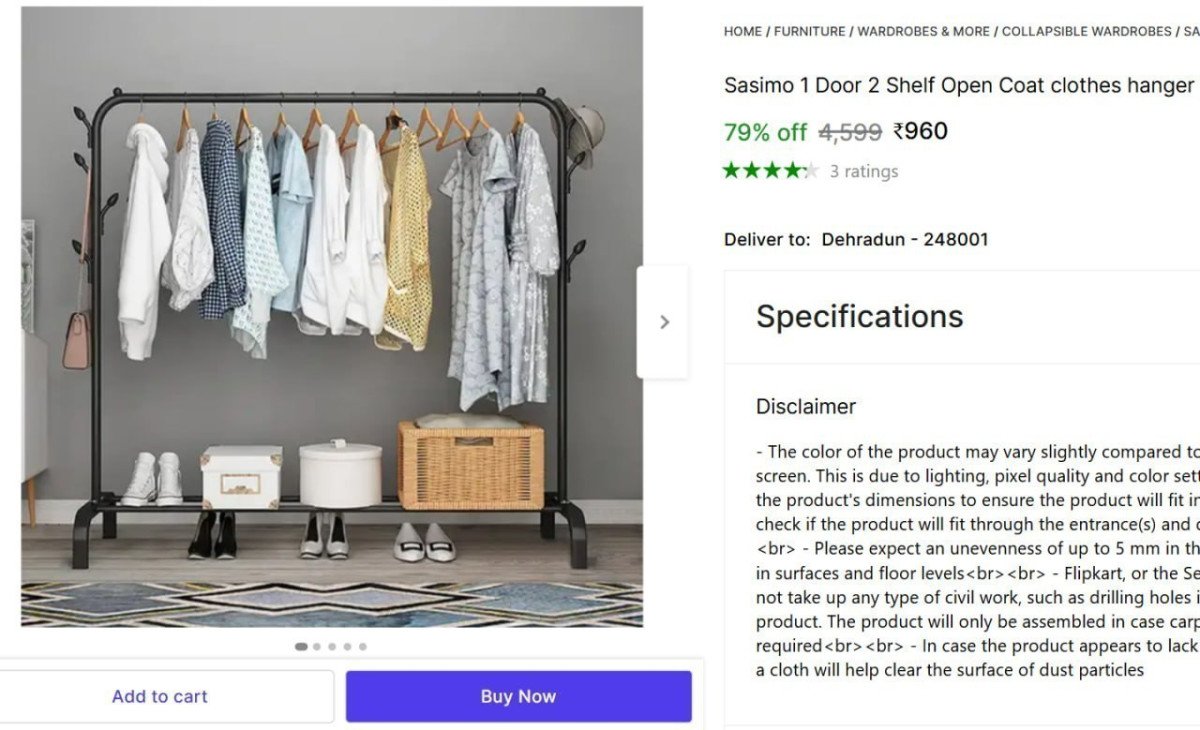Change the Dehradun delivery pincode
1200x730 pixels.
[x=903, y=239]
